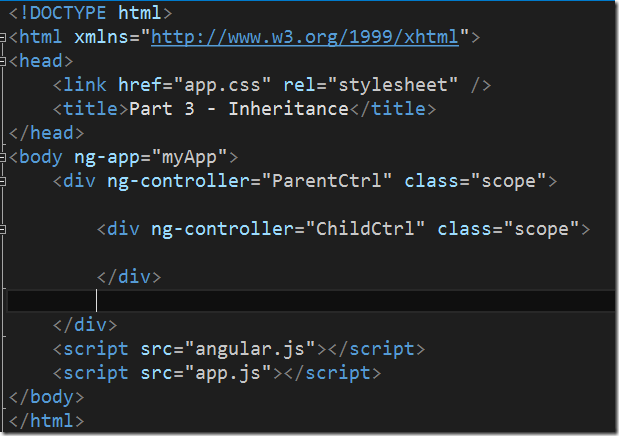Screen dimensions: 619x436
Task: Click "ng-controller" on the ChildCtrl line
Action: point(223,229)
